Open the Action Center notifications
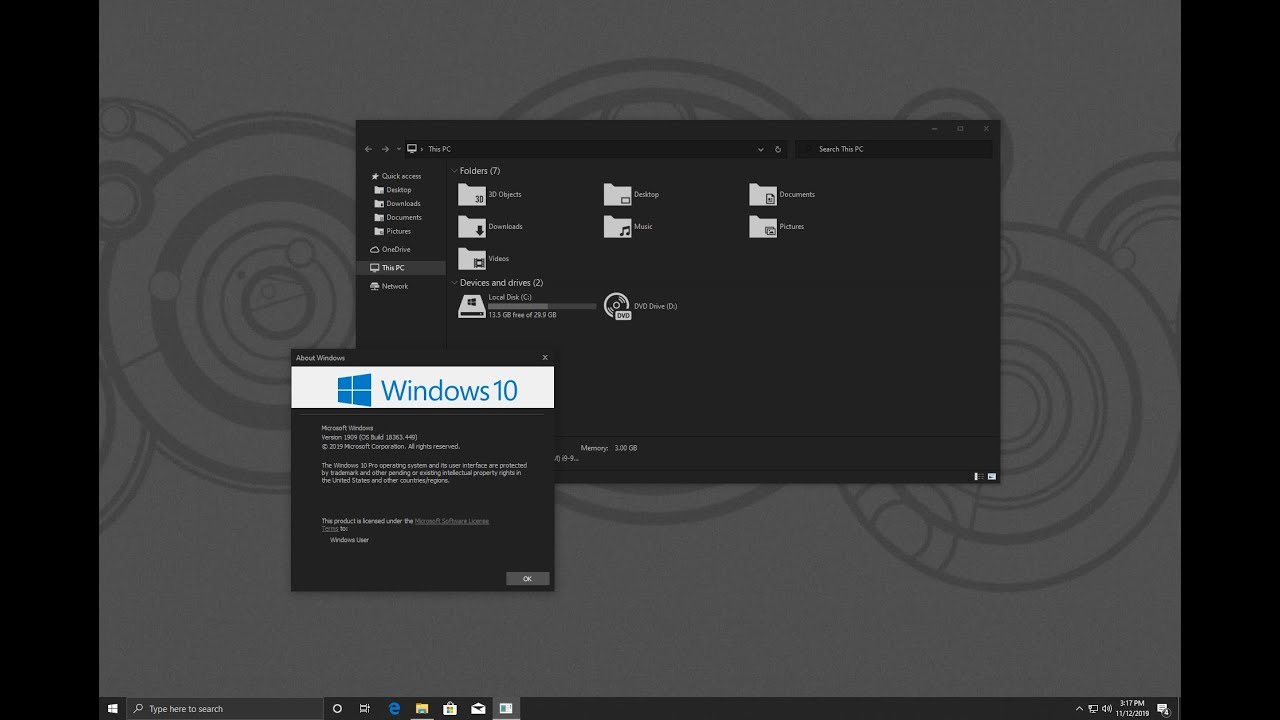Image resolution: width=1280 pixels, height=720 pixels. tap(1164, 708)
